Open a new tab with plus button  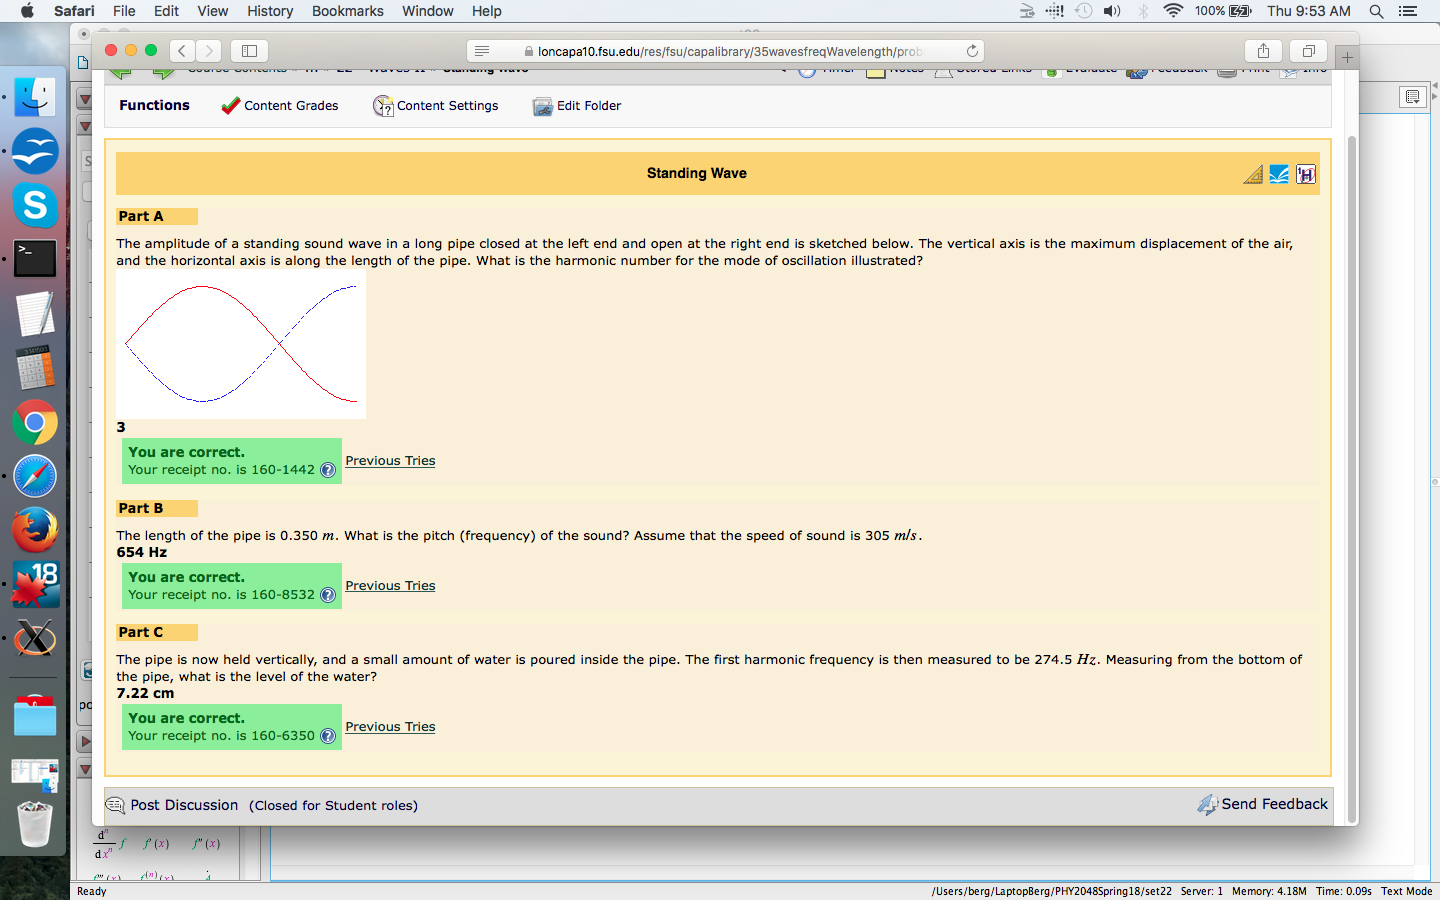(1347, 57)
